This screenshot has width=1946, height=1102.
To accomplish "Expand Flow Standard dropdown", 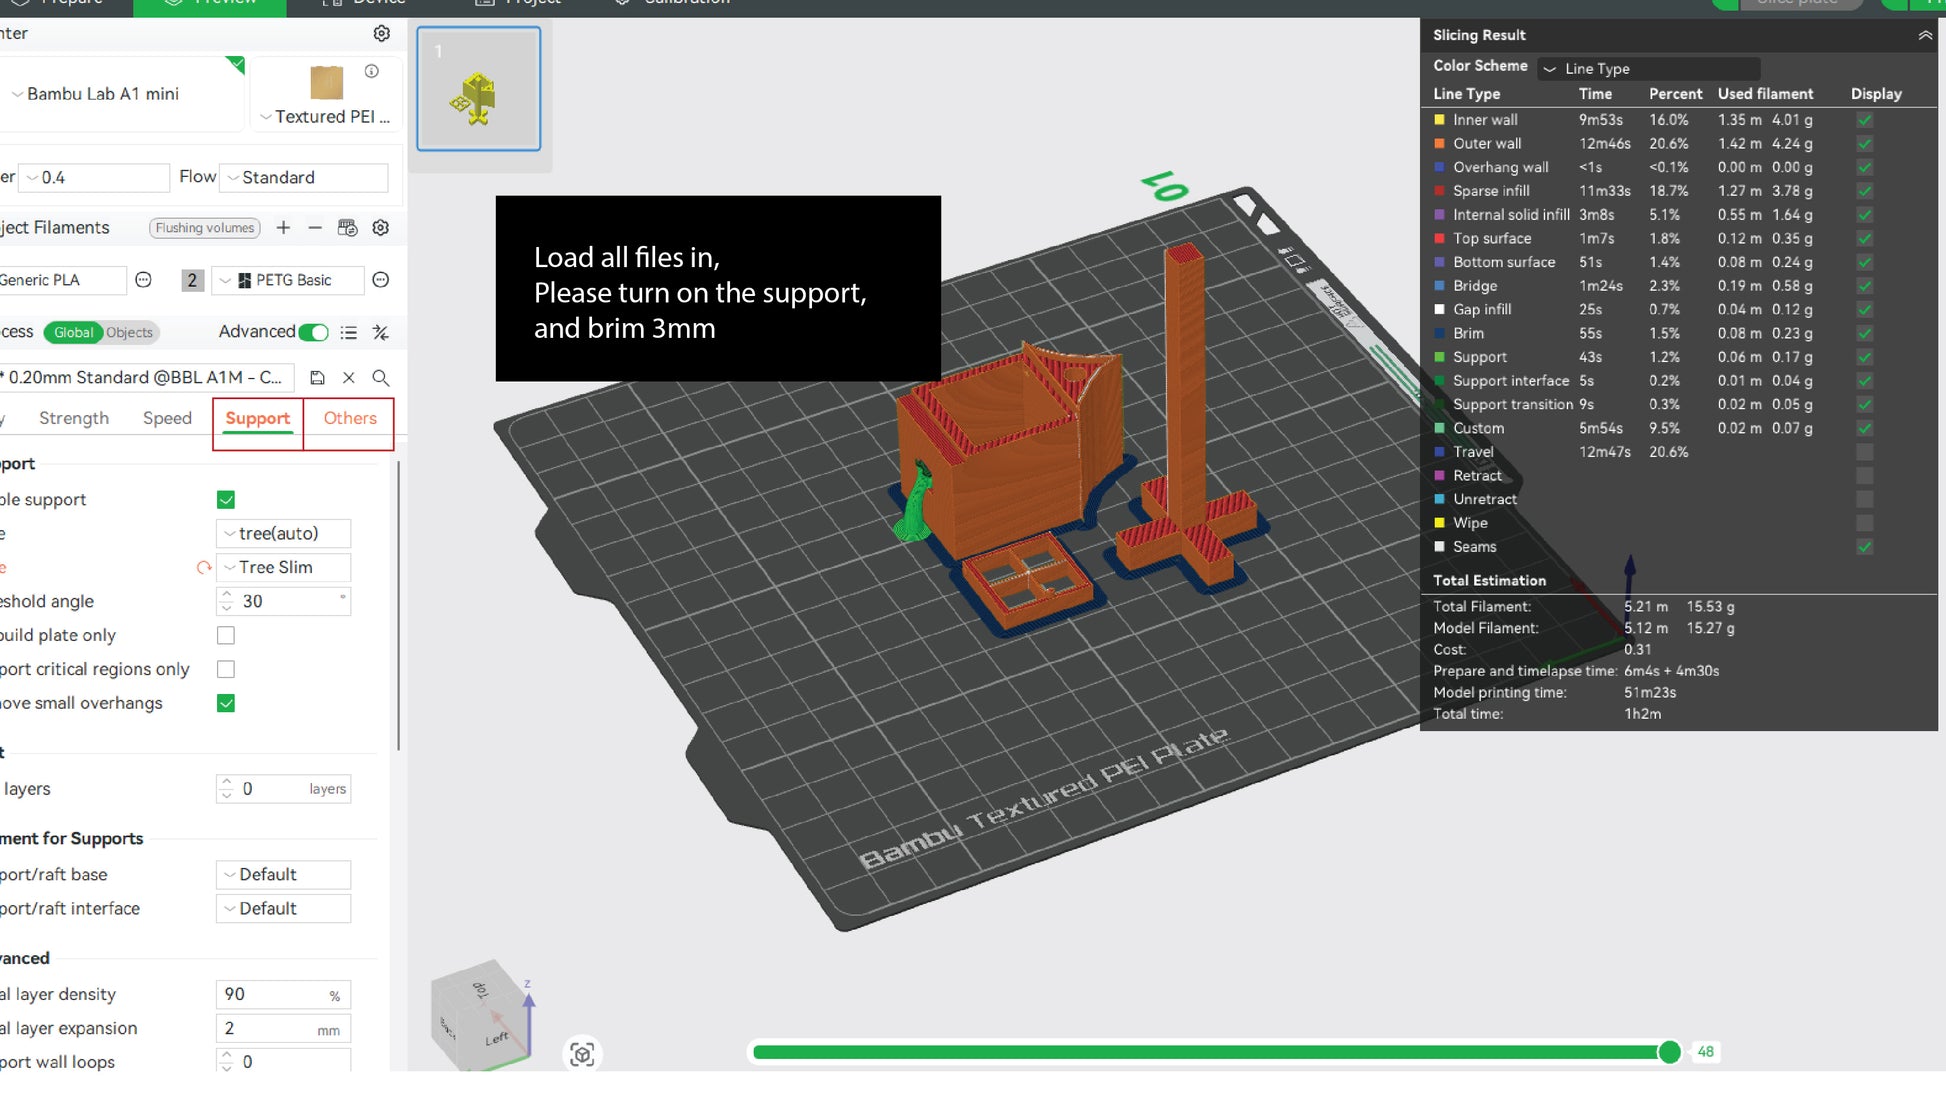I will pos(304,178).
